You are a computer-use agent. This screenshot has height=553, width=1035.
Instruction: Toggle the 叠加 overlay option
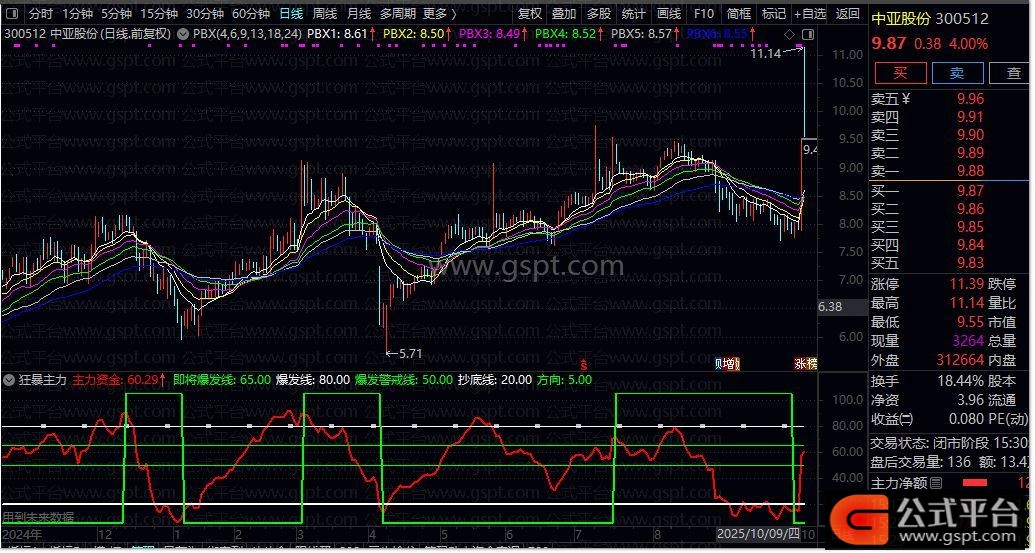[x=564, y=14]
